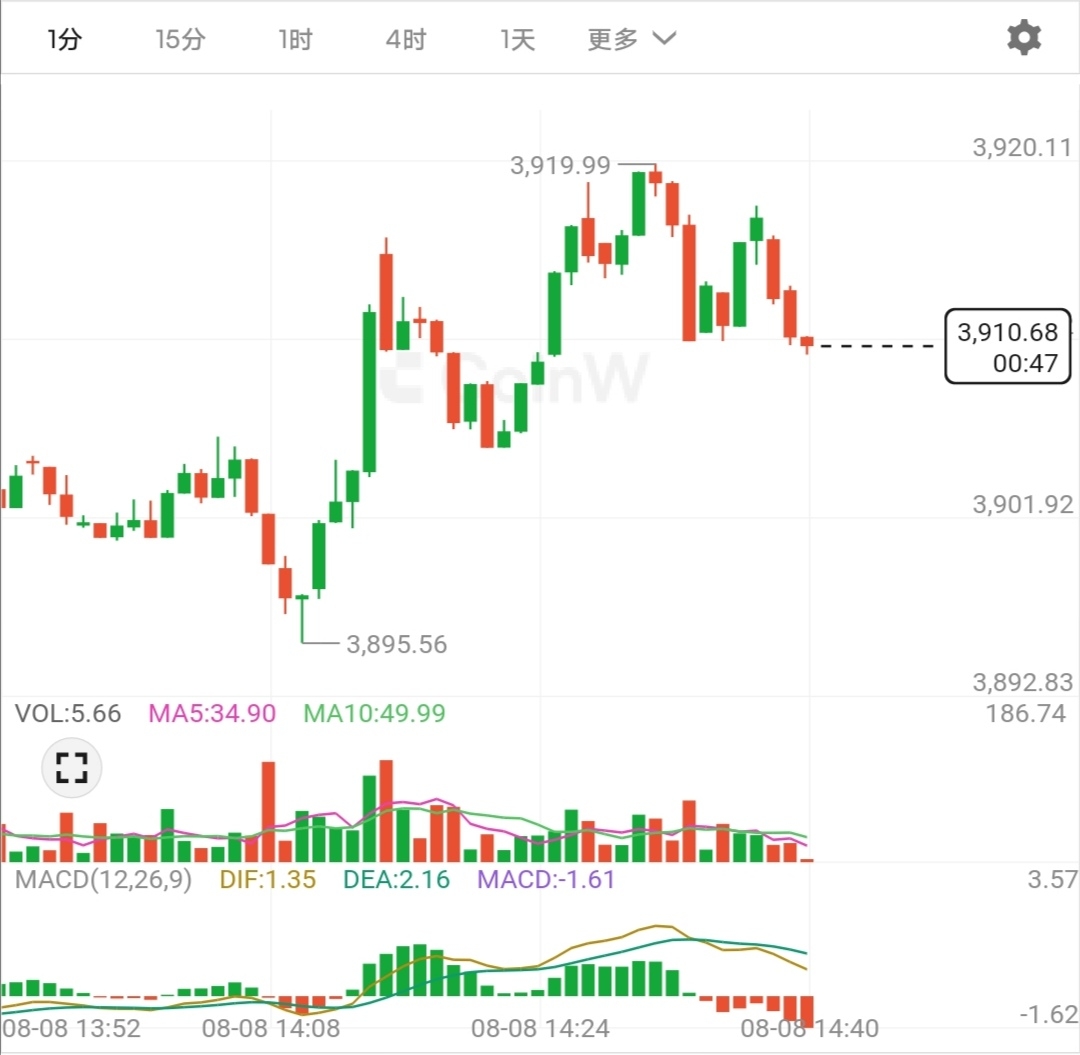Click the 3,895.56 low price marker
1080x1055 pixels.
click(x=396, y=644)
